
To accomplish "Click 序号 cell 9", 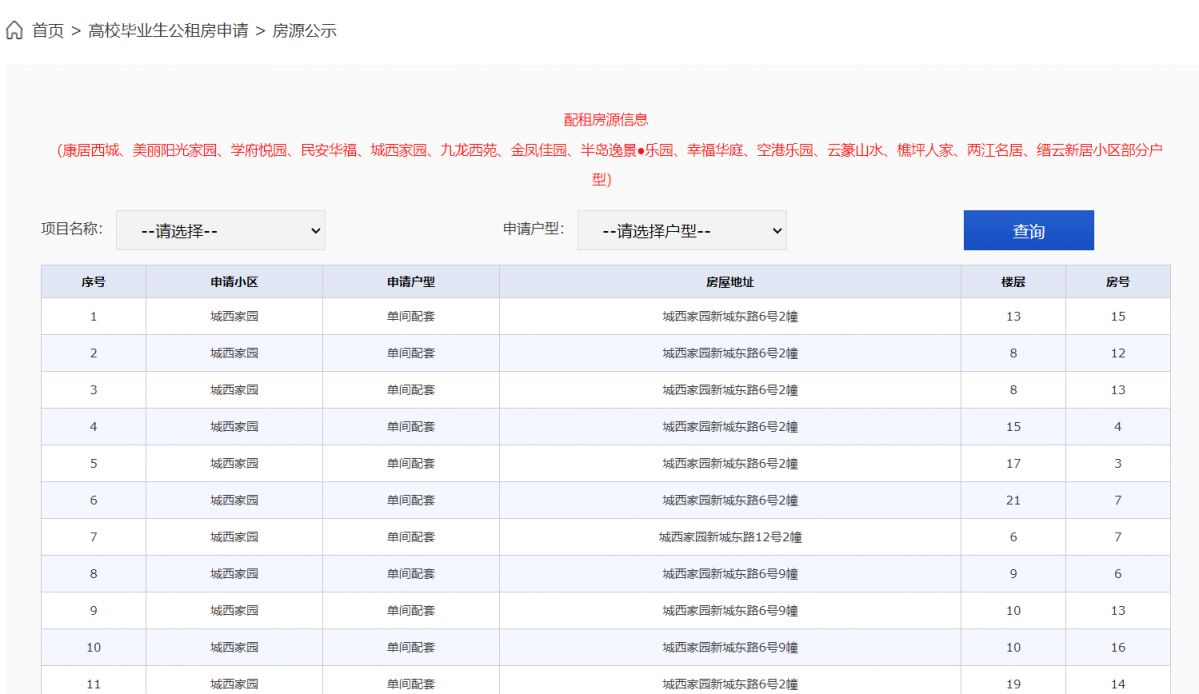I will 93,611.
